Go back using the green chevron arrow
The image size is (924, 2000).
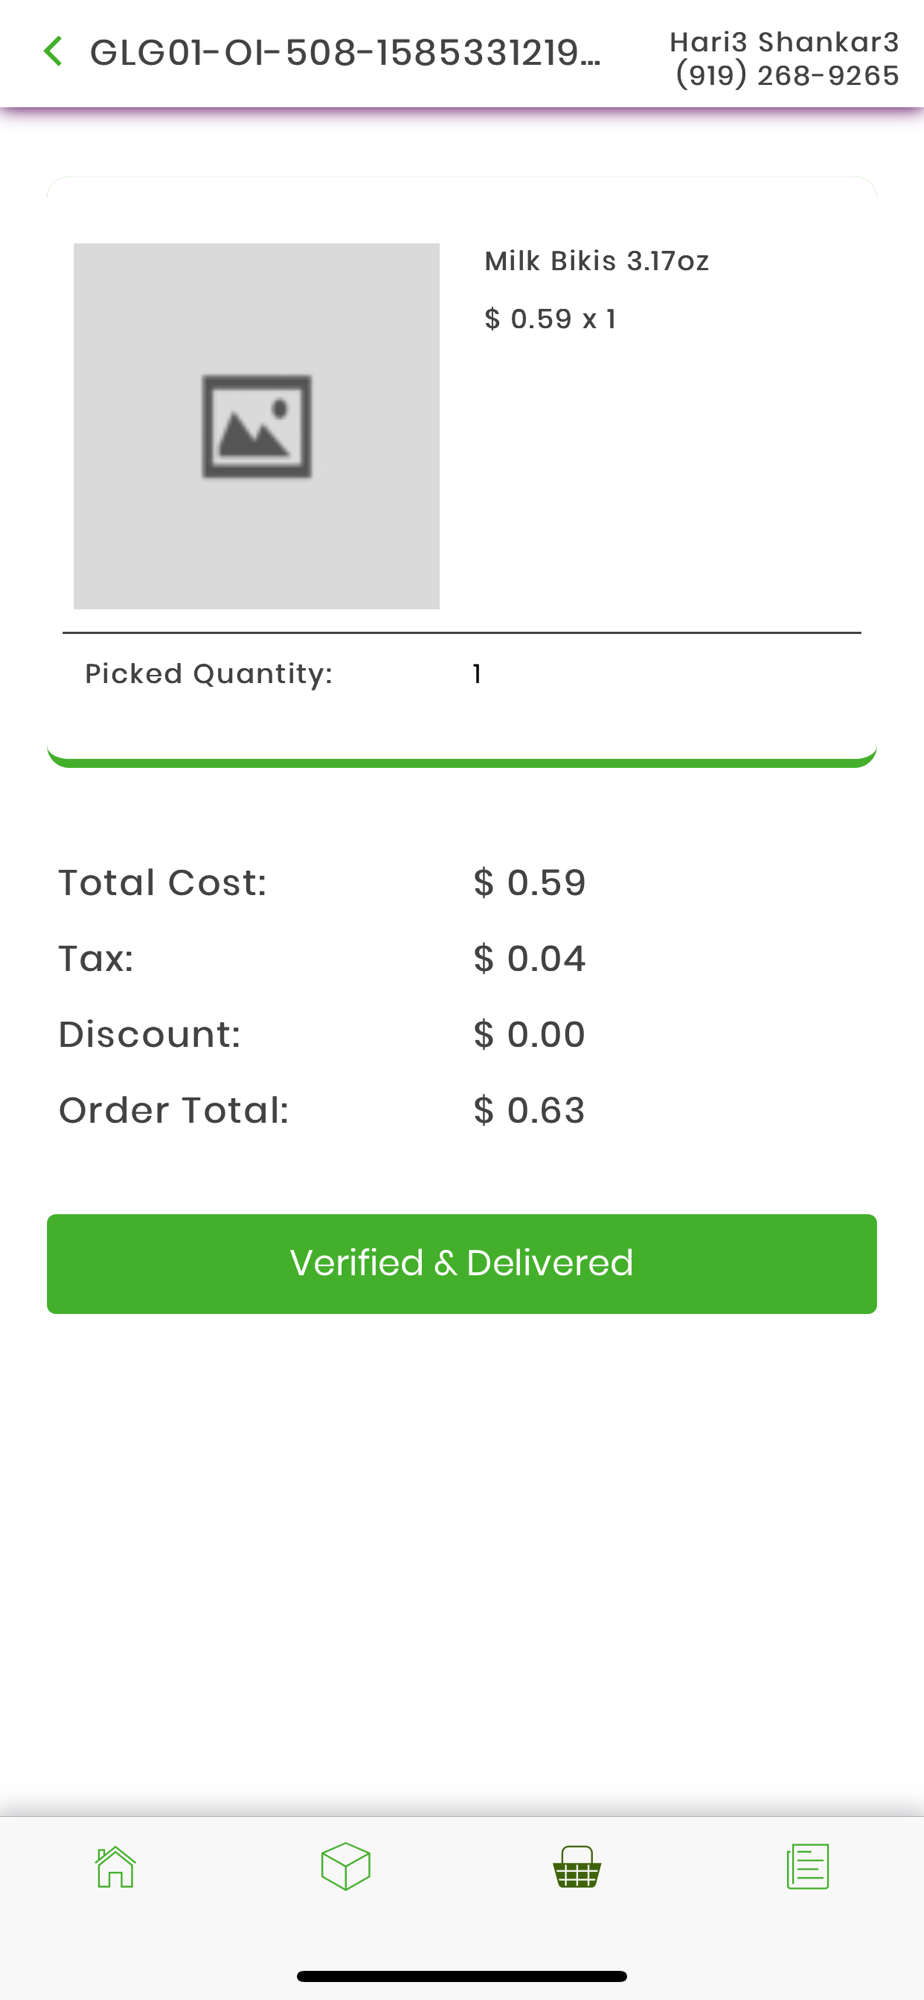point(53,51)
